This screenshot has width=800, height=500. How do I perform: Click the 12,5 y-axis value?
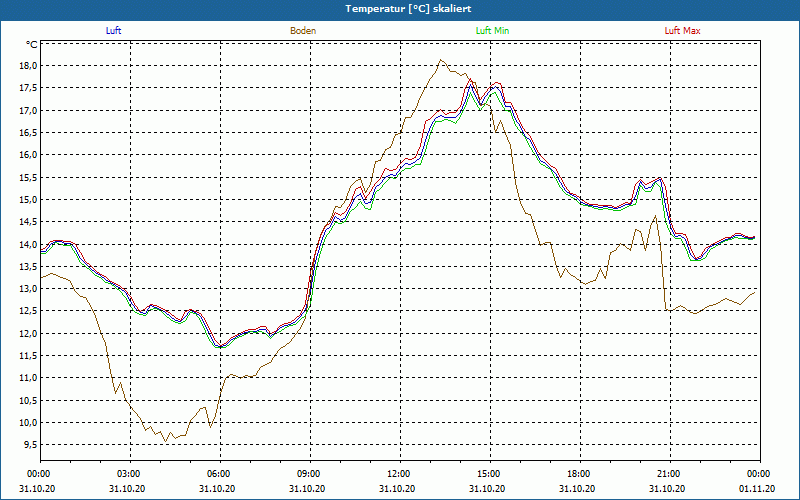tap(29, 311)
